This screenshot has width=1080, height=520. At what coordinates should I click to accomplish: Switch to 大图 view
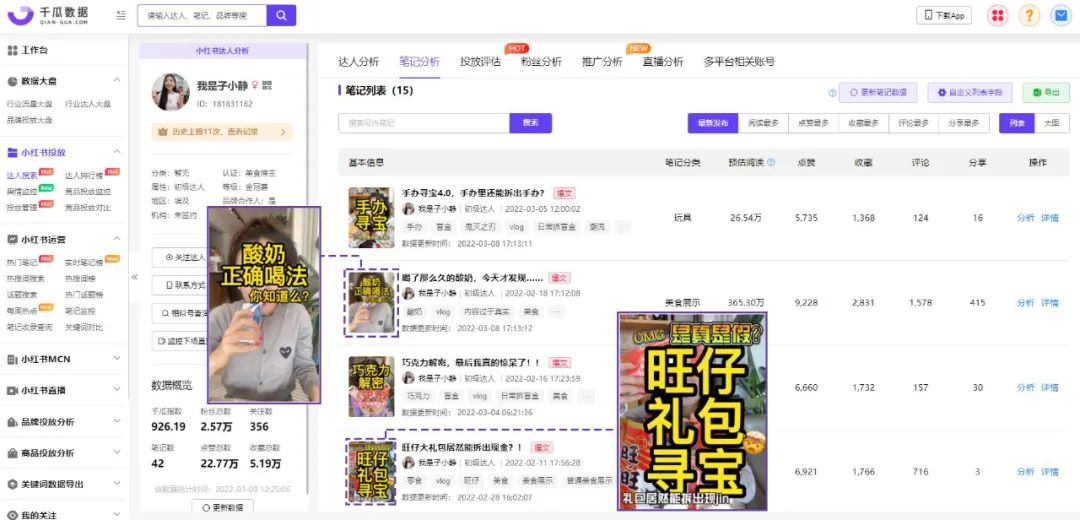(1052, 123)
